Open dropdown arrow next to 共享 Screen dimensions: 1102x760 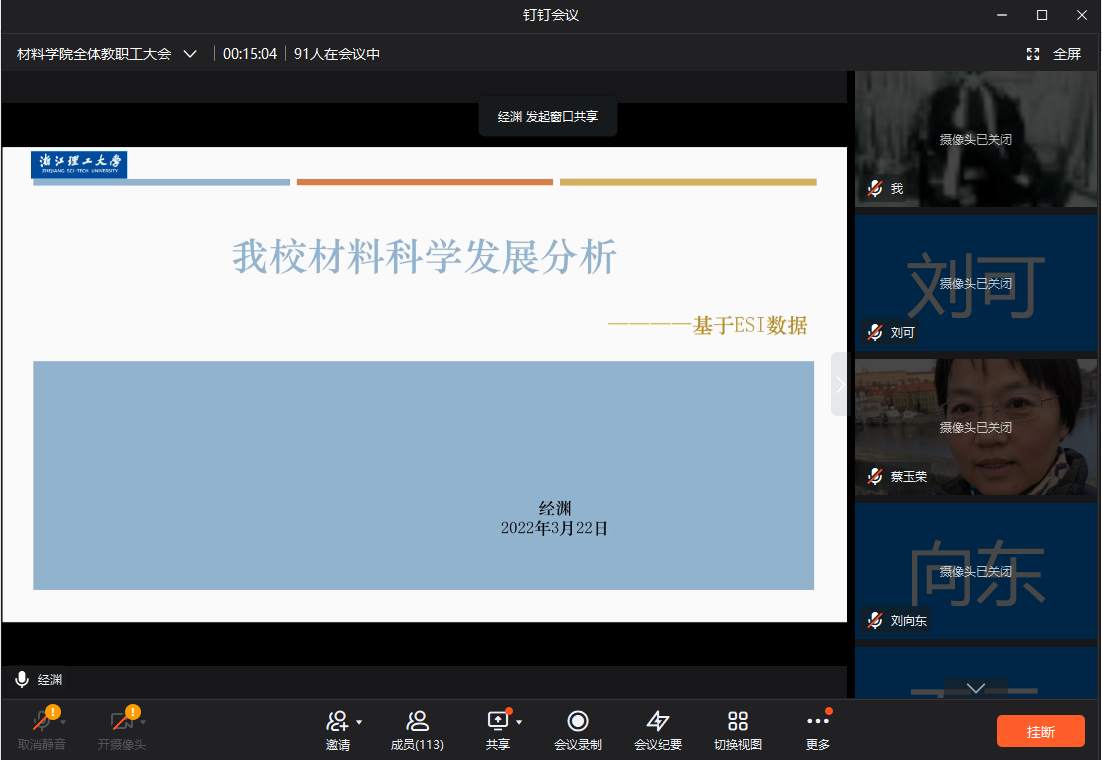coord(519,722)
